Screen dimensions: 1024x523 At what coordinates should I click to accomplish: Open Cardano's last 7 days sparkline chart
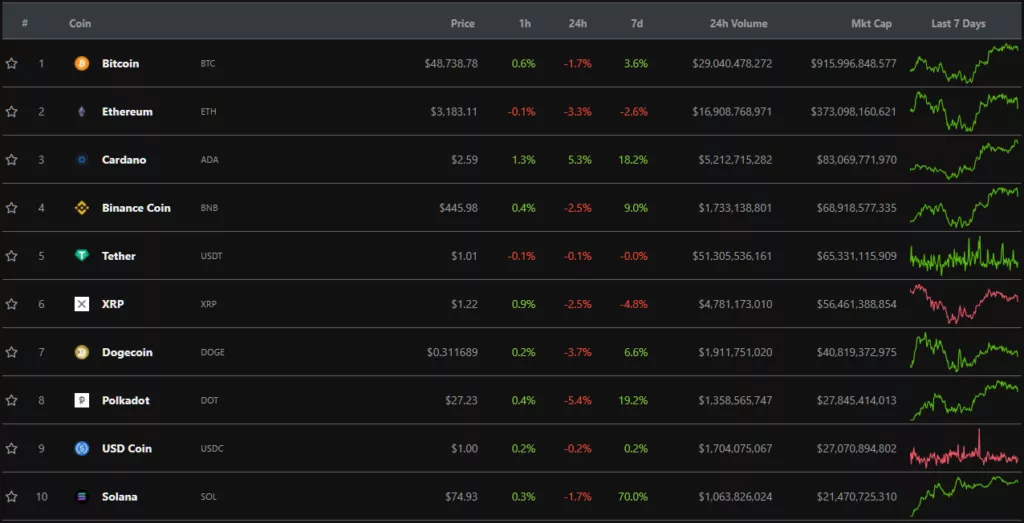(963, 160)
